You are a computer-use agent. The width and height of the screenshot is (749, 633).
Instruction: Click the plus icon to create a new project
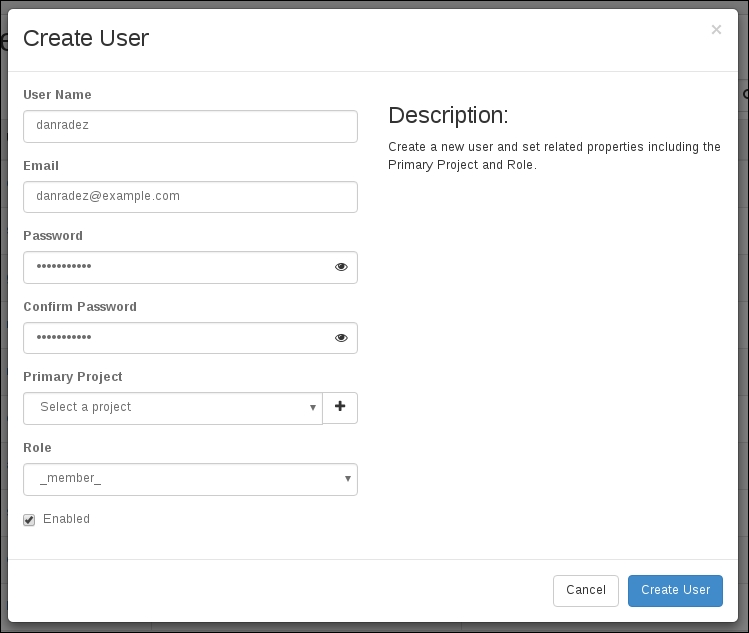(x=340, y=407)
